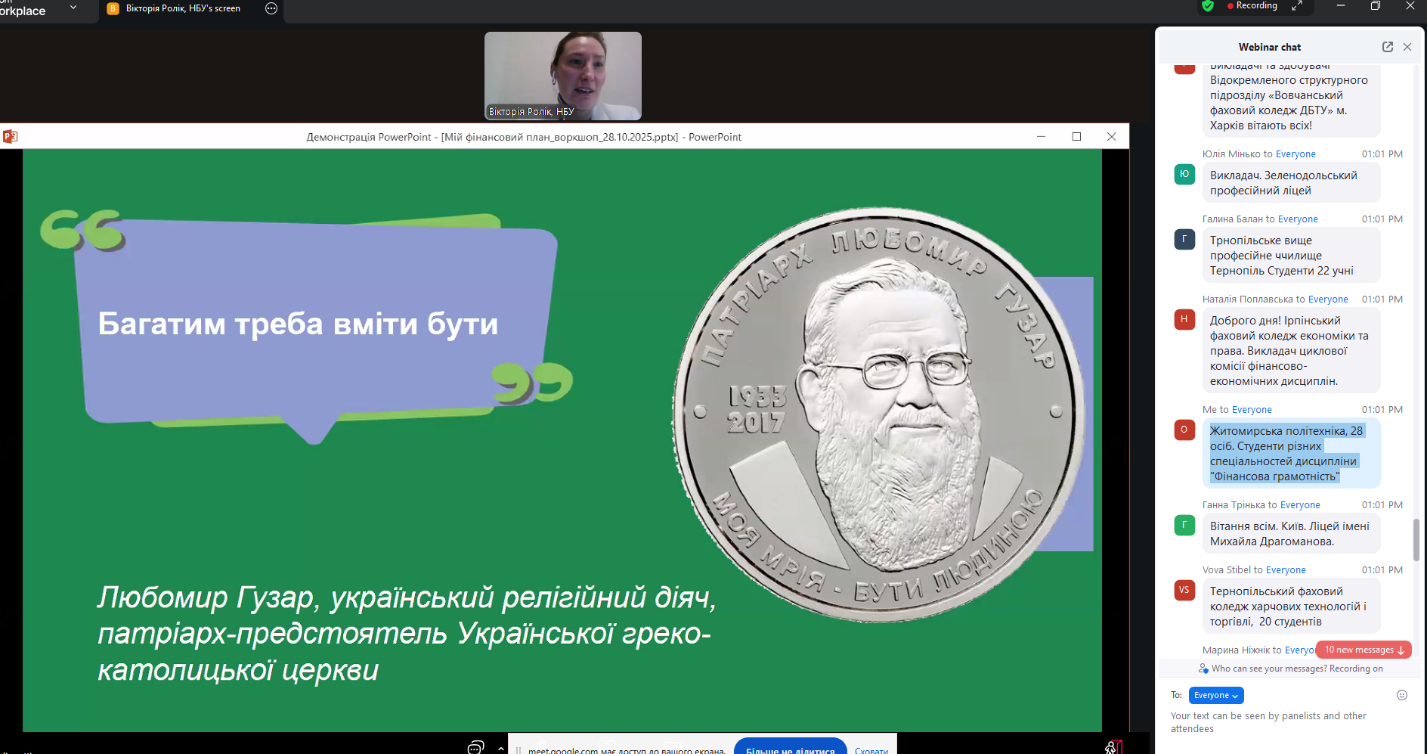Screen dimensions: 1427x754
Task: Switch to the Вікторія Ролік screen tab
Action: tap(182, 8)
